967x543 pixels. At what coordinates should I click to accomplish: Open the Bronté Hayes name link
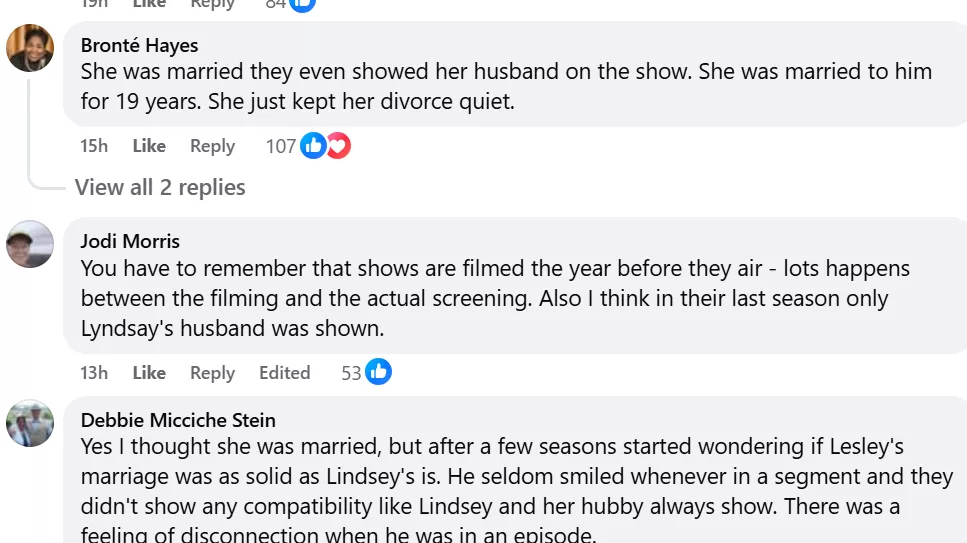tap(139, 45)
